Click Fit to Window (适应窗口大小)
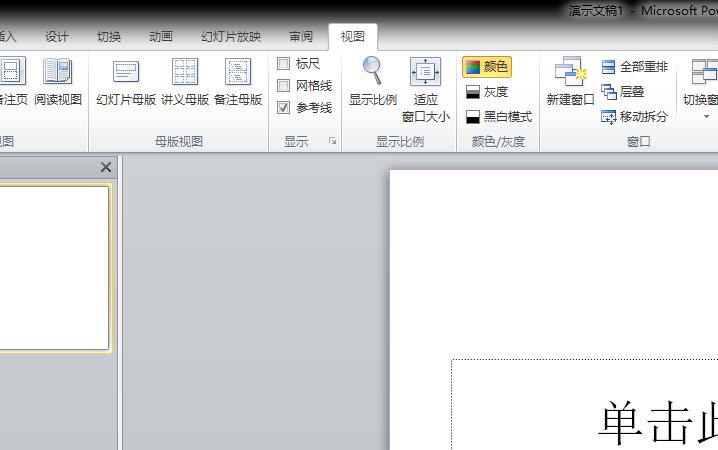Viewport: 718px width, 450px height. (x=425, y=90)
